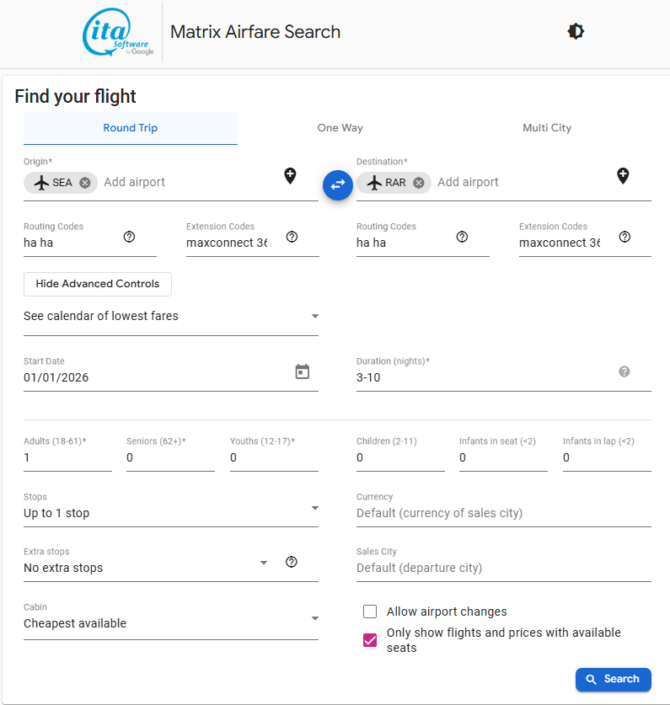Remove the SEA airport chip
Screen dimensions: 670x705
pos(85,183)
